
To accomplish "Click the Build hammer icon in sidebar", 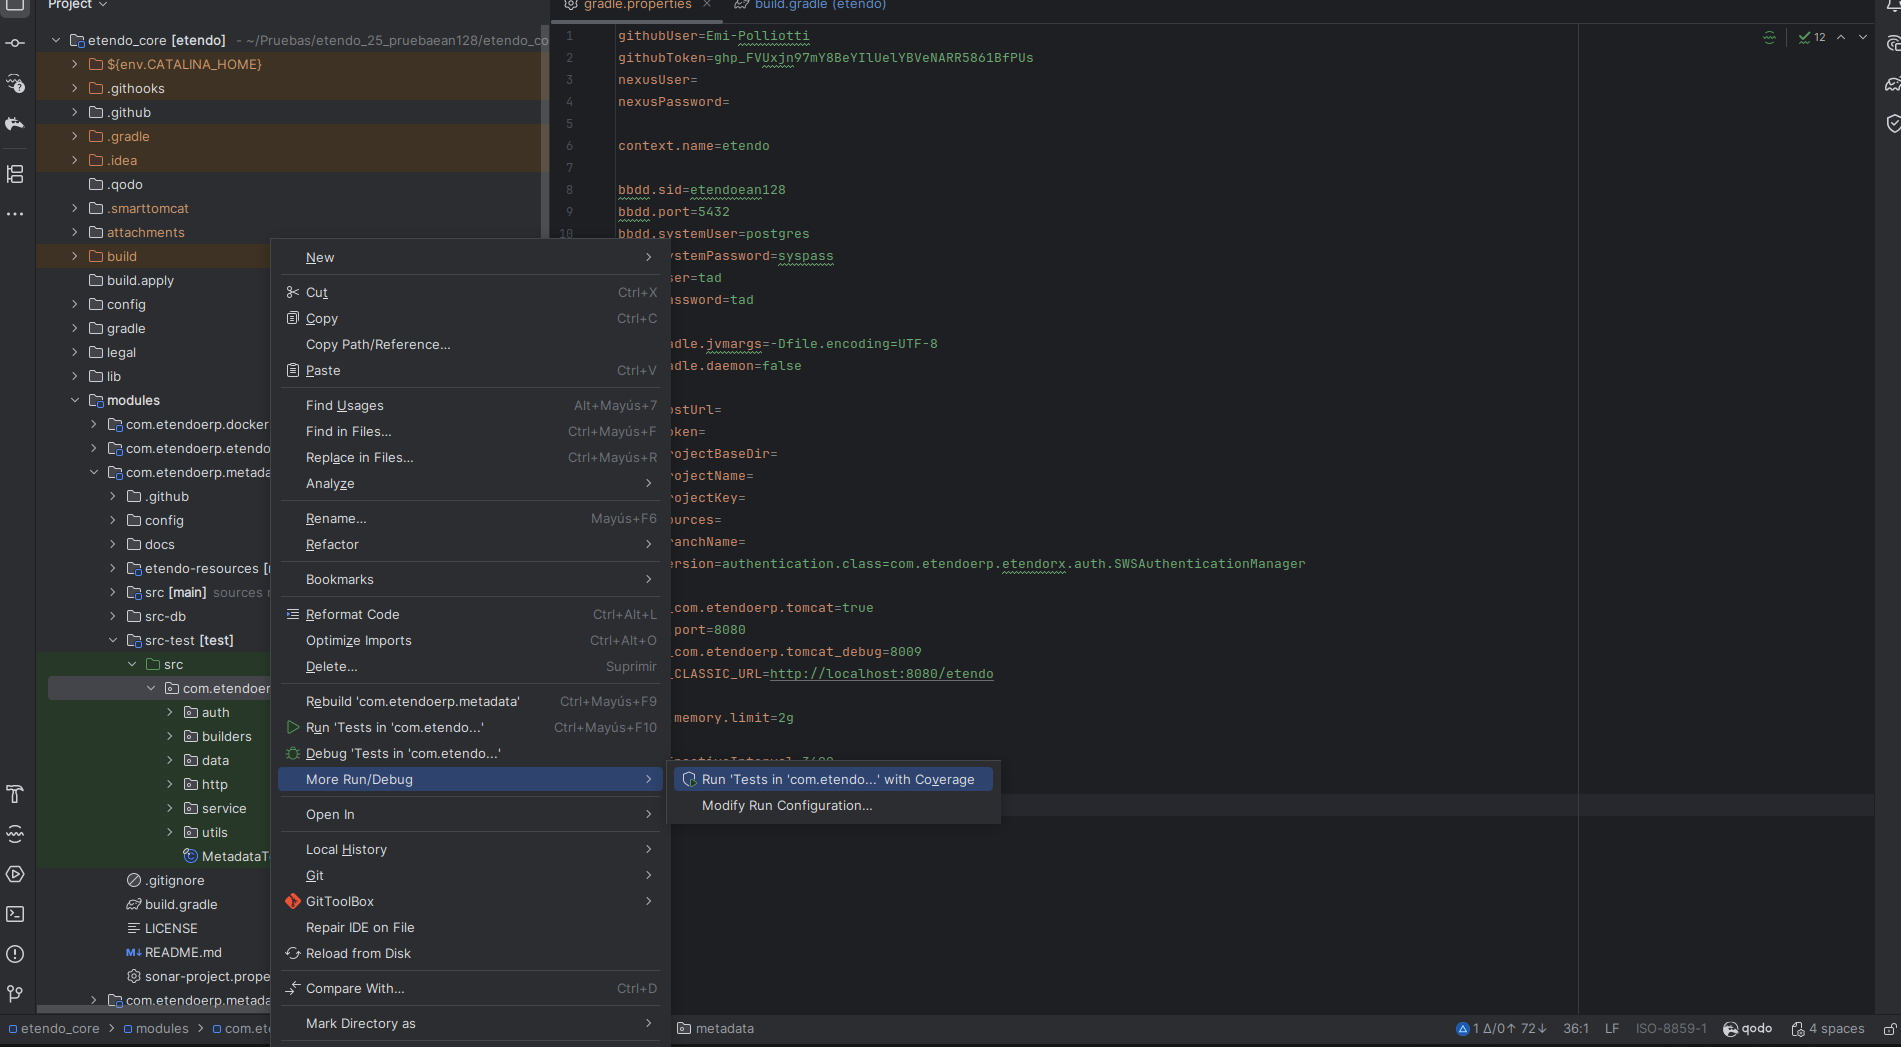I will click(15, 794).
